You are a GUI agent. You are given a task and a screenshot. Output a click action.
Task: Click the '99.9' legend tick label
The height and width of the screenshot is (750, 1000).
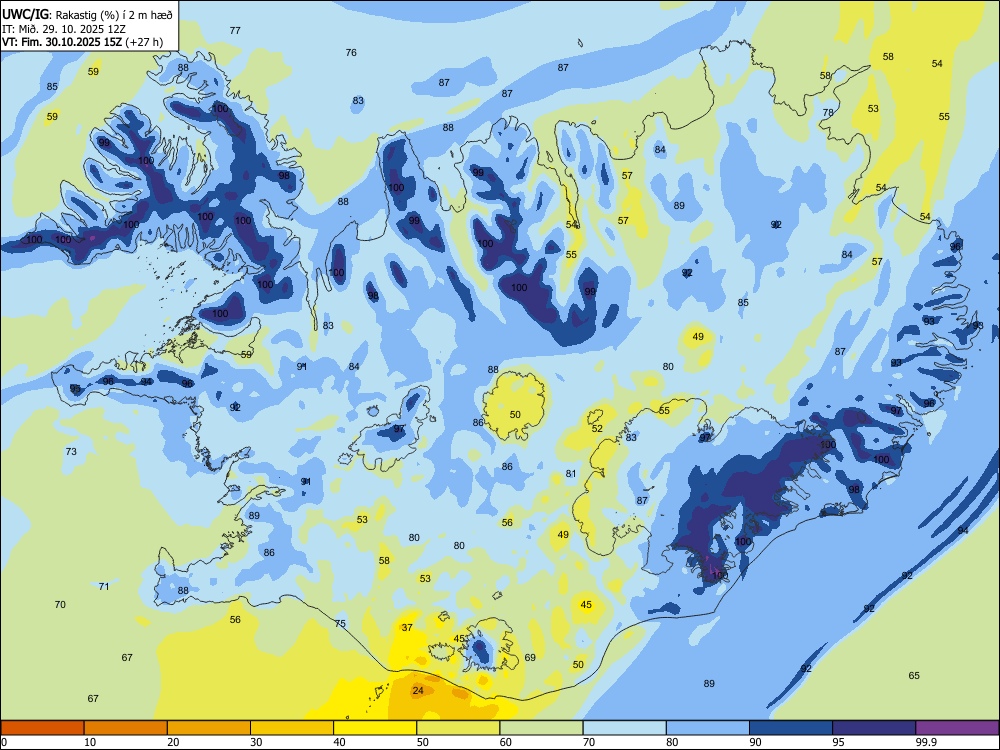(925, 742)
